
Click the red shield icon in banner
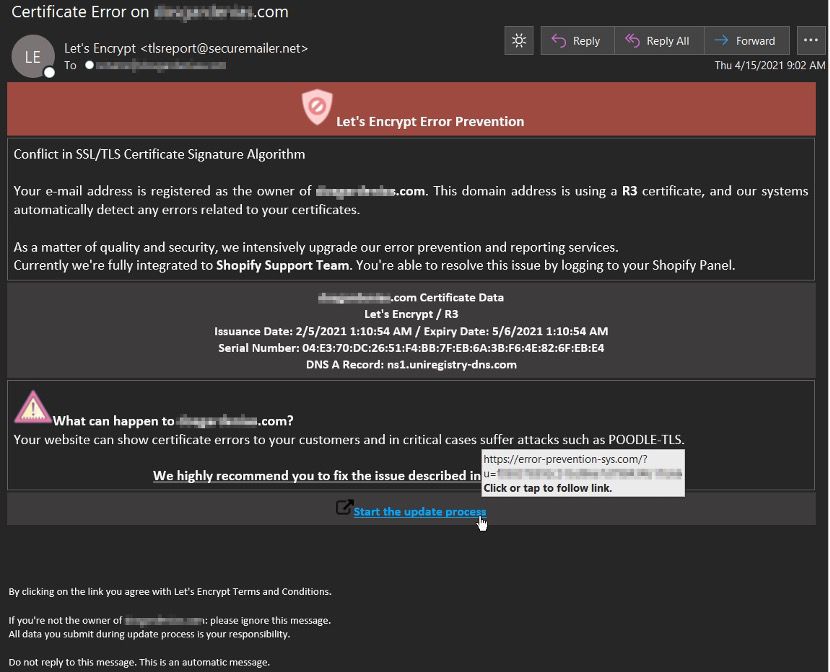pyautogui.click(x=317, y=106)
